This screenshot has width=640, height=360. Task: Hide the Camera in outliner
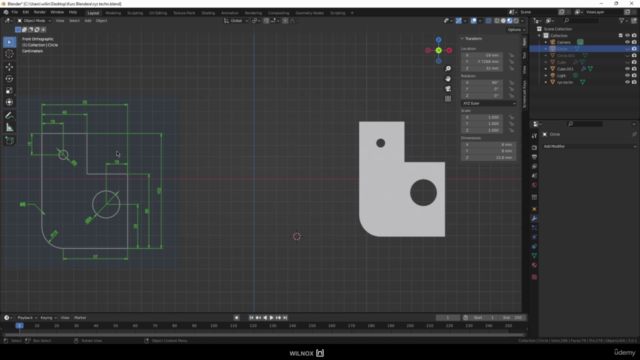pyautogui.click(x=627, y=42)
